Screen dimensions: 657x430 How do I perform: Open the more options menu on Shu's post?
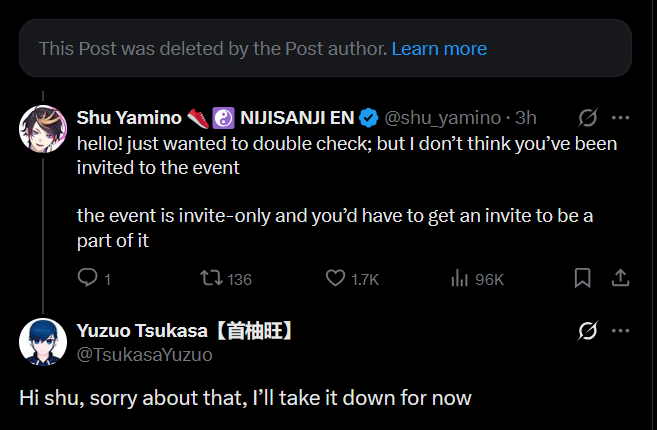[x=620, y=118]
